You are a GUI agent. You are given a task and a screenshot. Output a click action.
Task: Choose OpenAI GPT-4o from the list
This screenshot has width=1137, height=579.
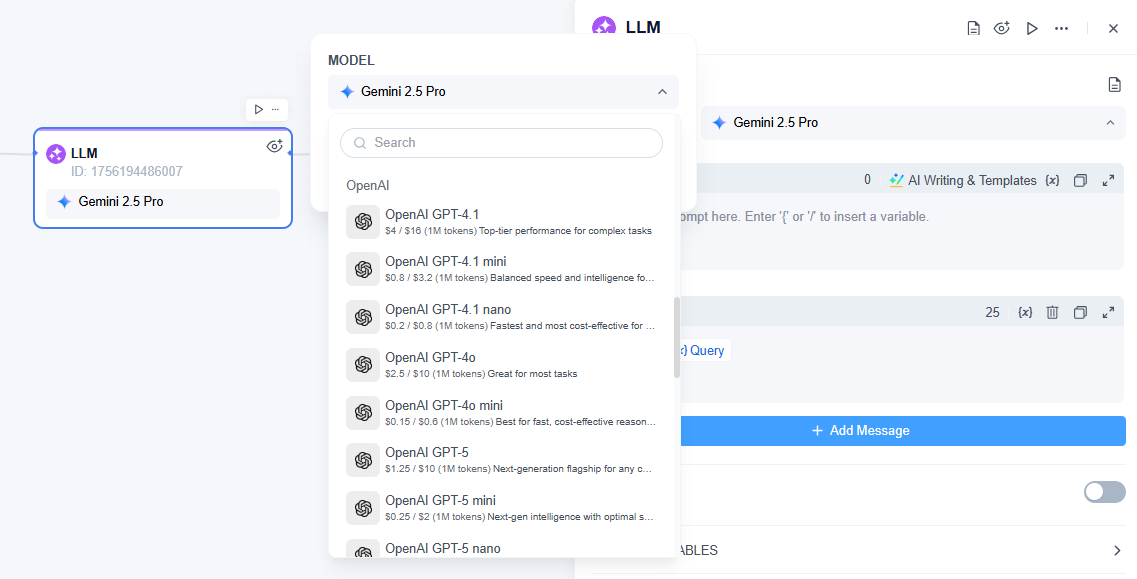pyautogui.click(x=502, y=365)
